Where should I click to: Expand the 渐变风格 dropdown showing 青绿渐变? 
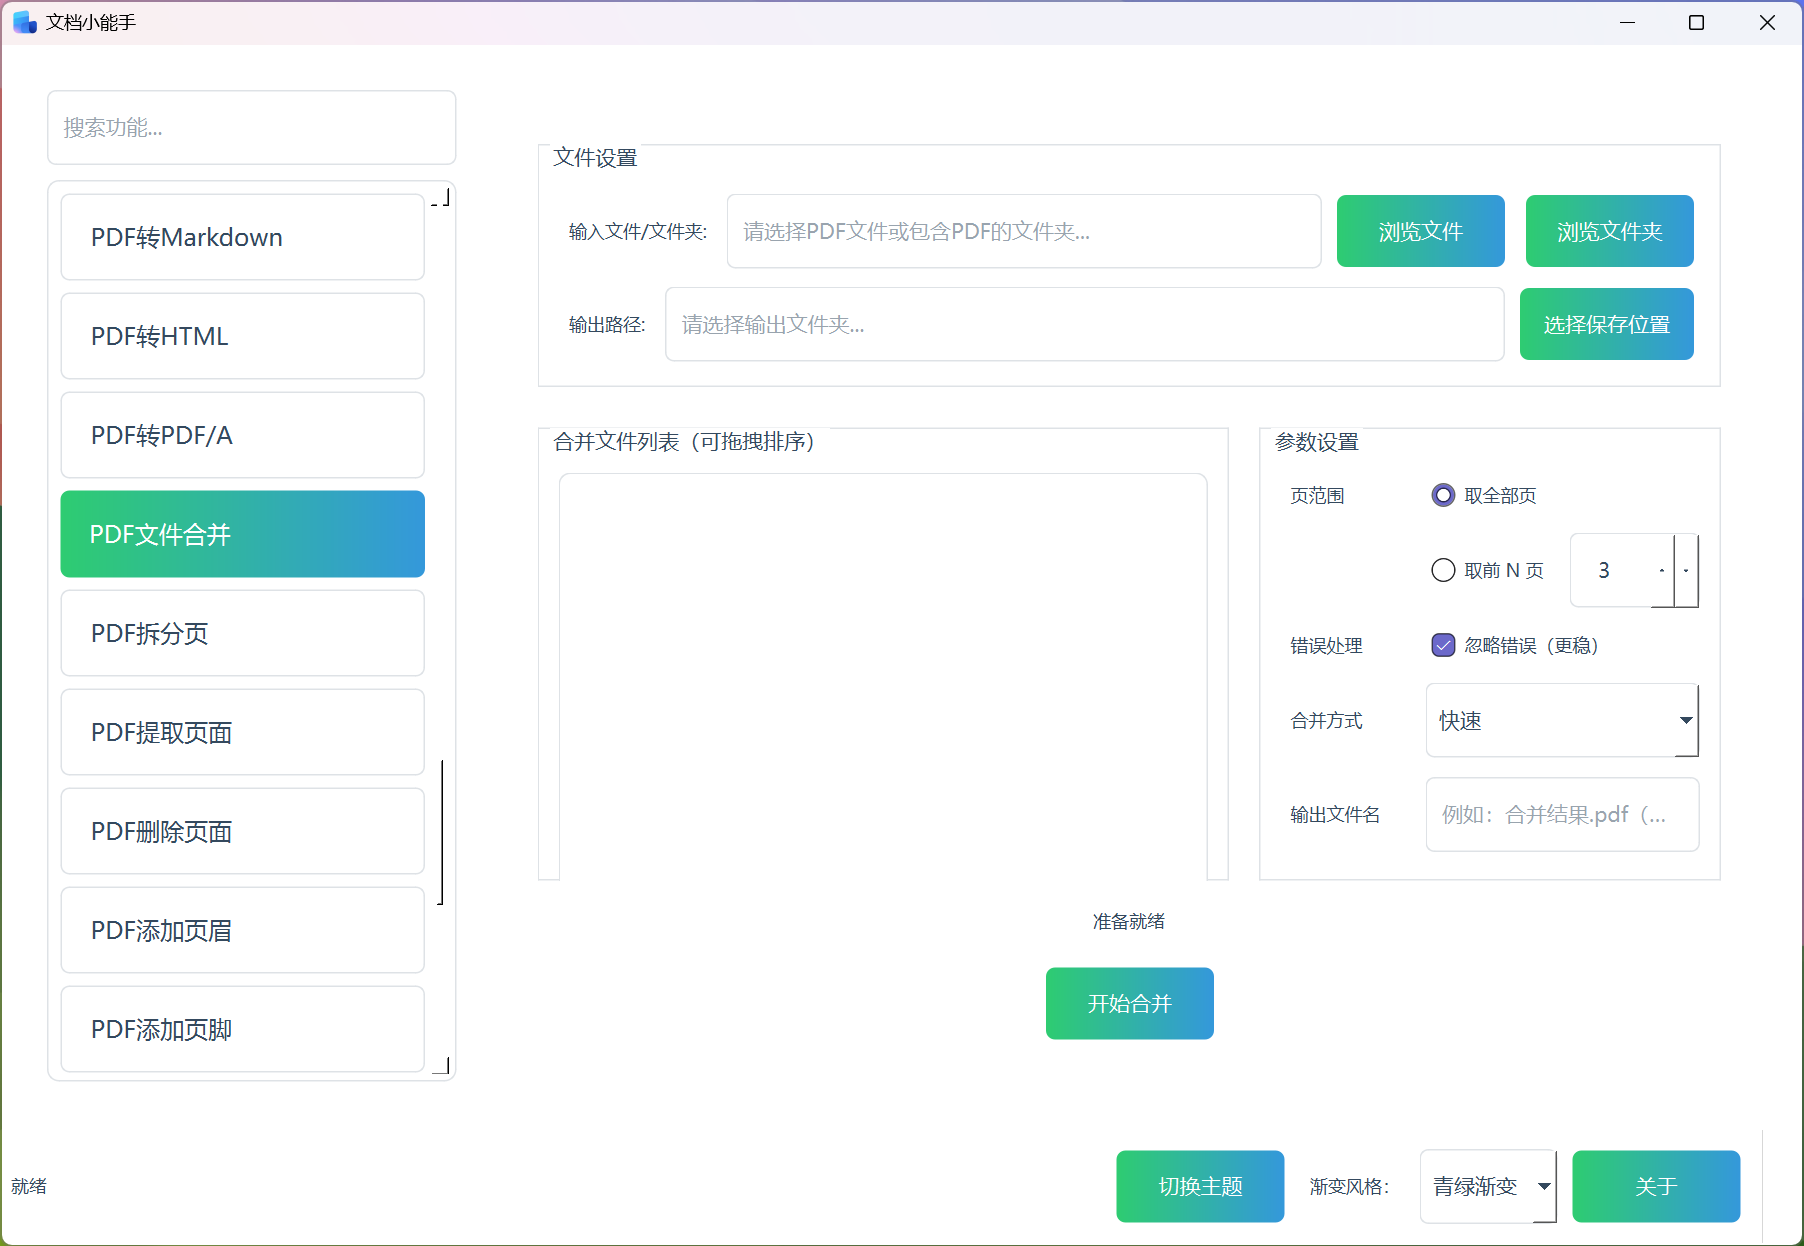[1487, 1187]
